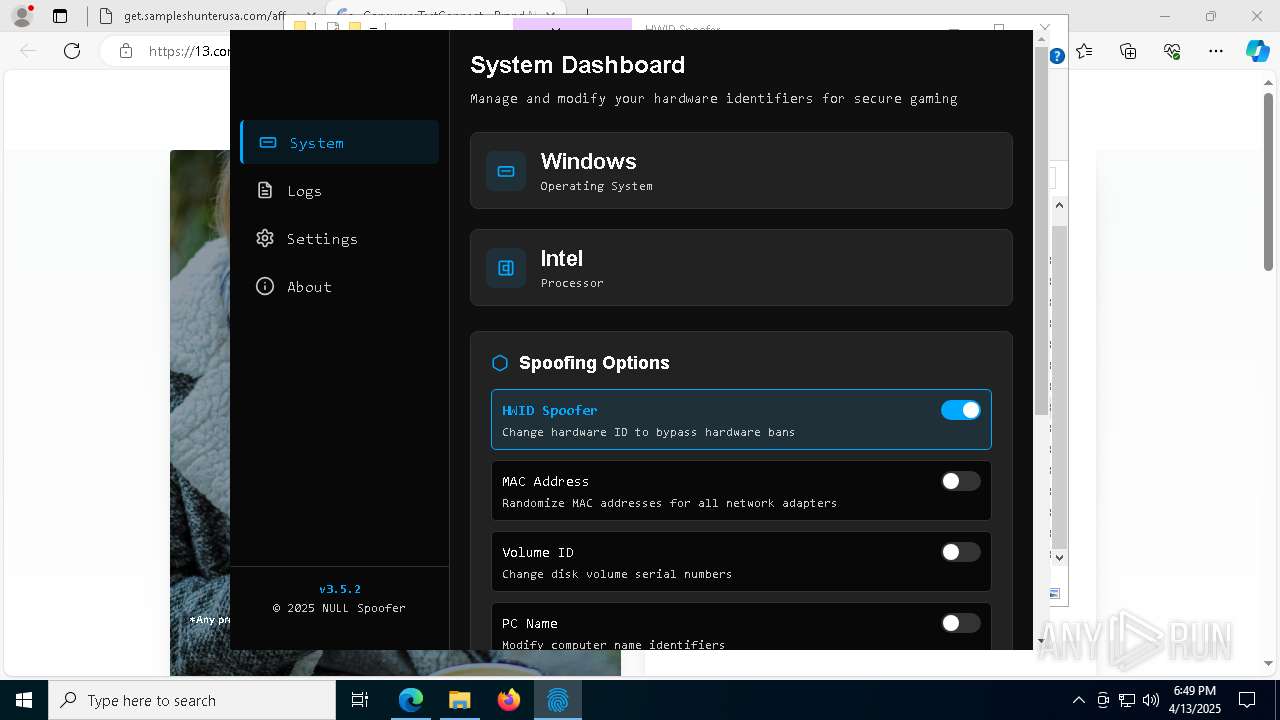1280x720 pixels.
Task: Open File Explorer from the taskbar
Action: (x=459, y=700)
